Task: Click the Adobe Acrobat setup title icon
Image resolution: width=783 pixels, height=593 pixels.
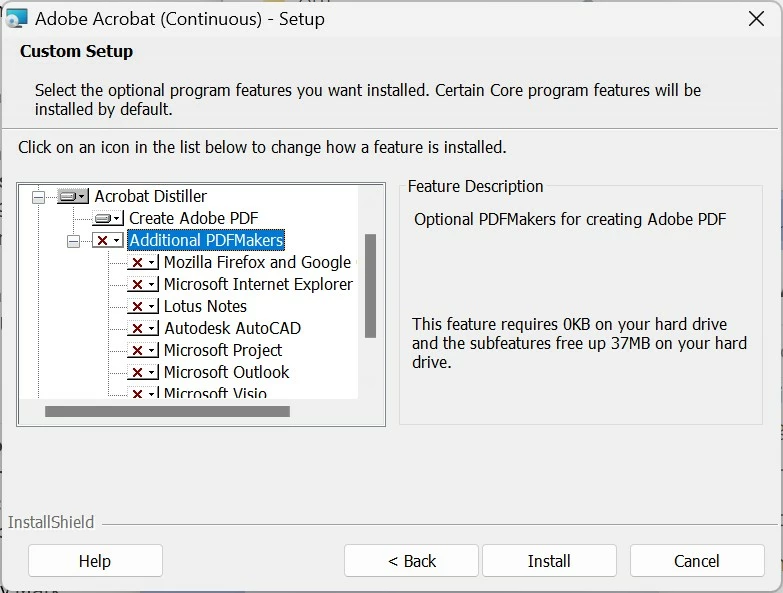Action: [x=16, y=19]
